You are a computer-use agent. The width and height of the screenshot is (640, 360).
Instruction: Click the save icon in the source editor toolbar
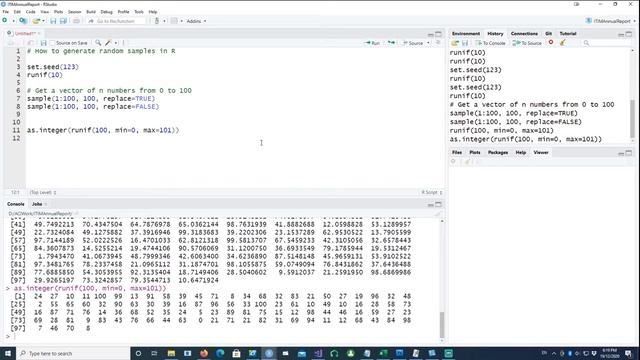coord(43,43)
